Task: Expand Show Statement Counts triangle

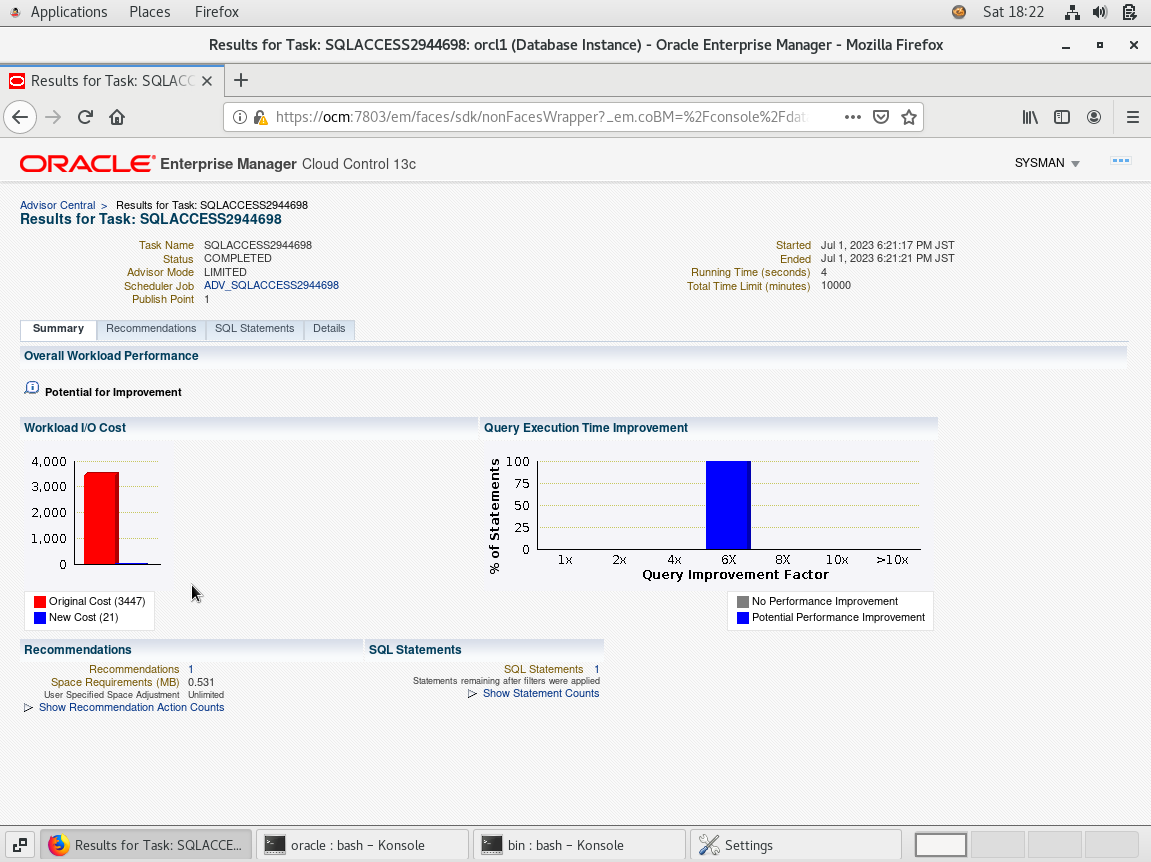Action: coord(473,694)
